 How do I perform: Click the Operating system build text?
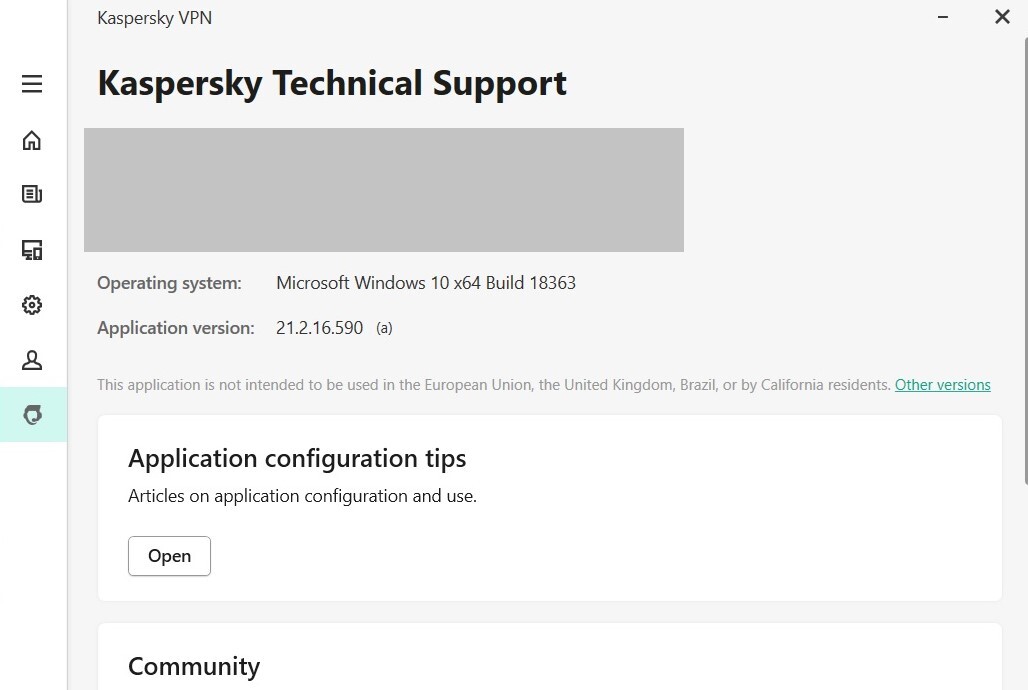pyautogui.click(x=425, y=283)
